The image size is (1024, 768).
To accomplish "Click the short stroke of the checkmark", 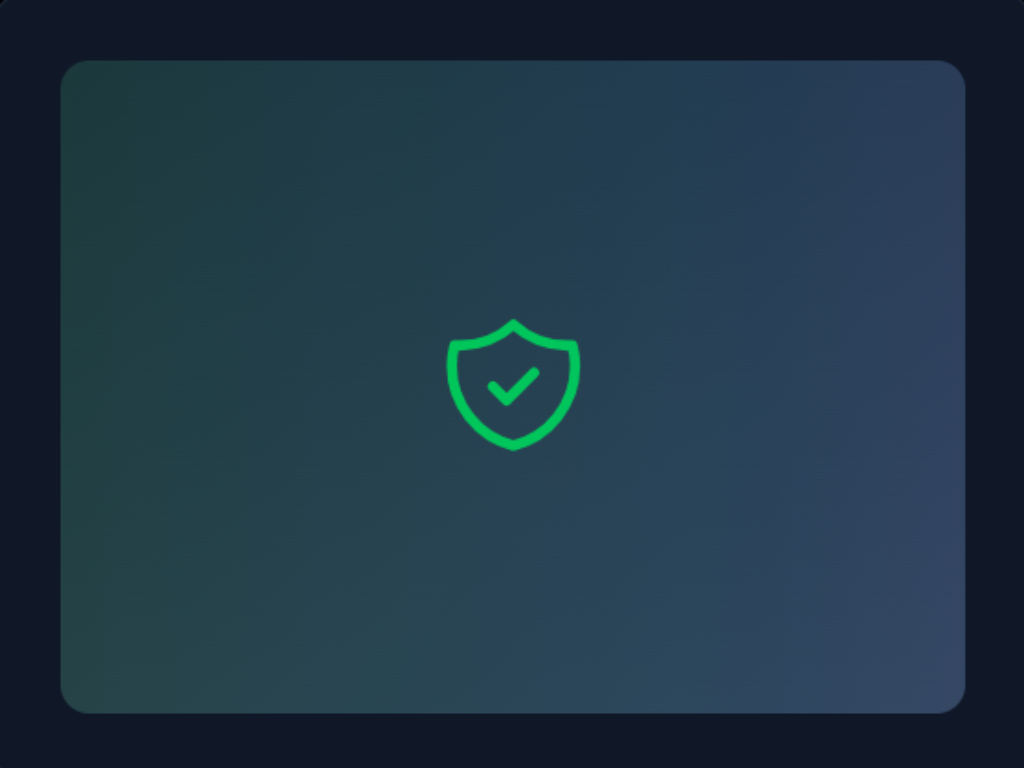I will 498,392.
